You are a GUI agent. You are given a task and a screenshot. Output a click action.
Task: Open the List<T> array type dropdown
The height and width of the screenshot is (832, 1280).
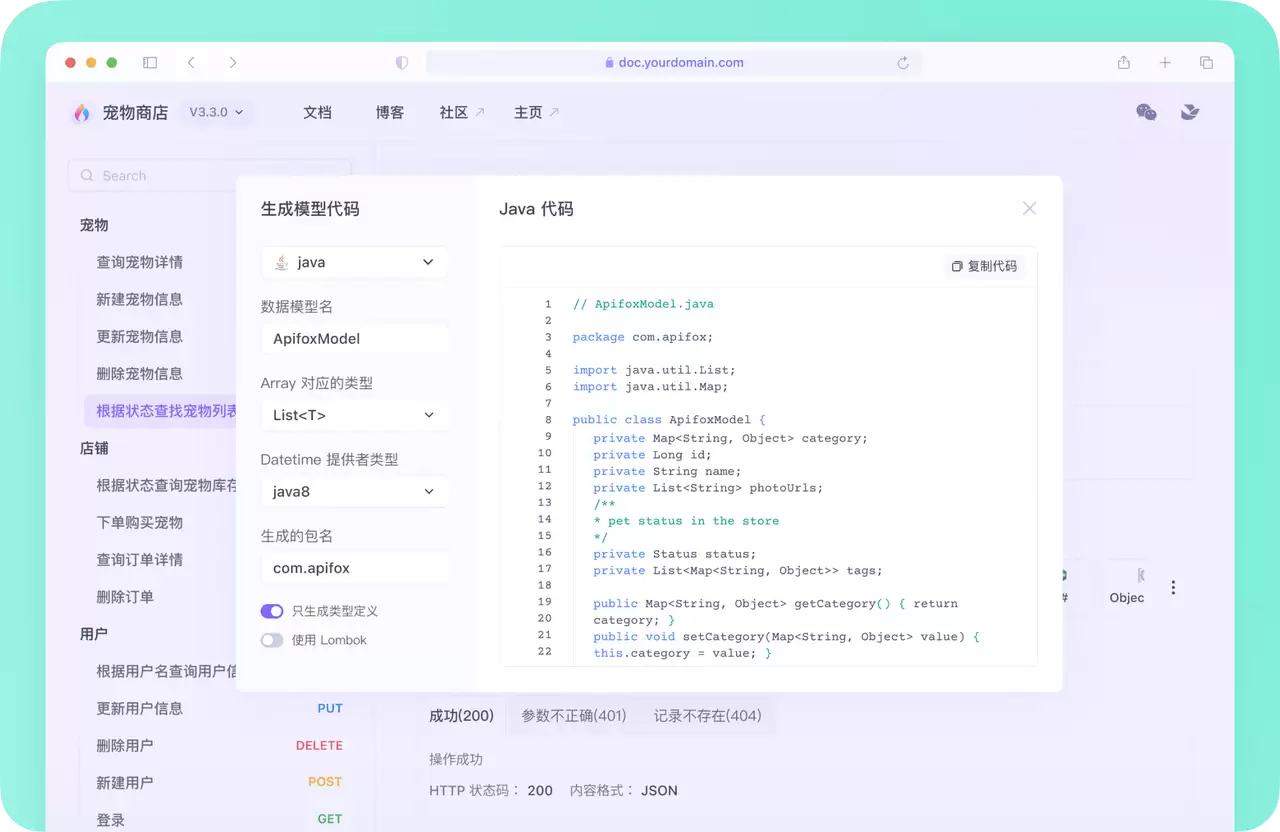click(354, 415)
